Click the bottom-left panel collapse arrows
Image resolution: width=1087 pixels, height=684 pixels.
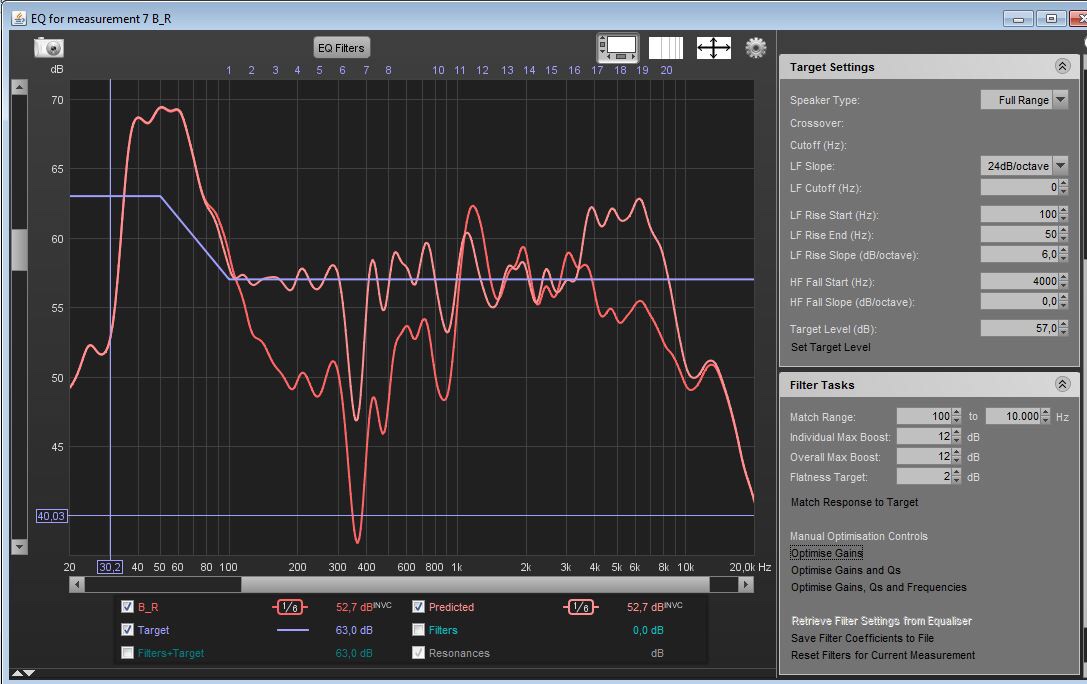[x=22, y=673]
